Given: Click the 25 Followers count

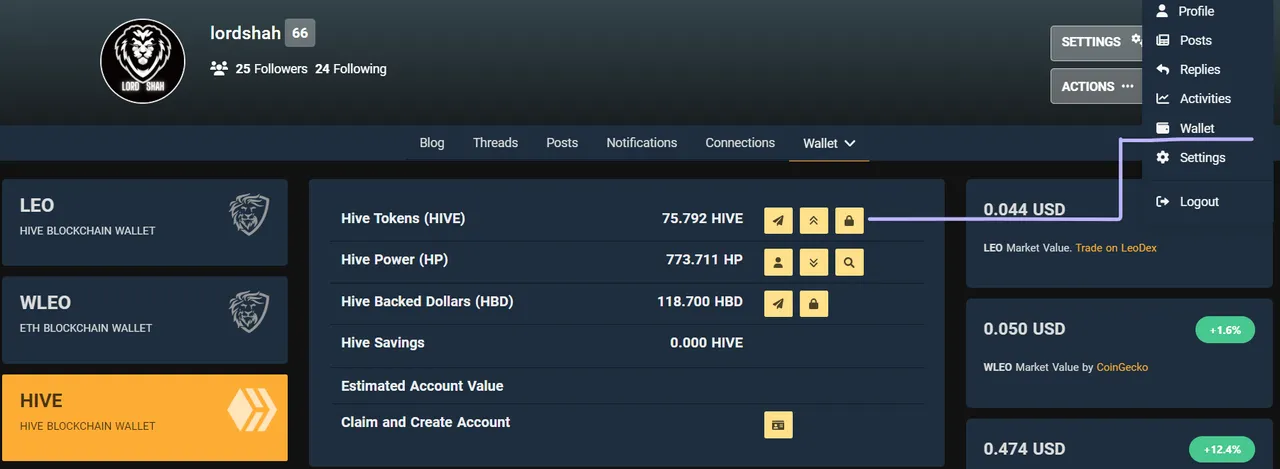Looking at the screenshot, I should tap(271, 69).
